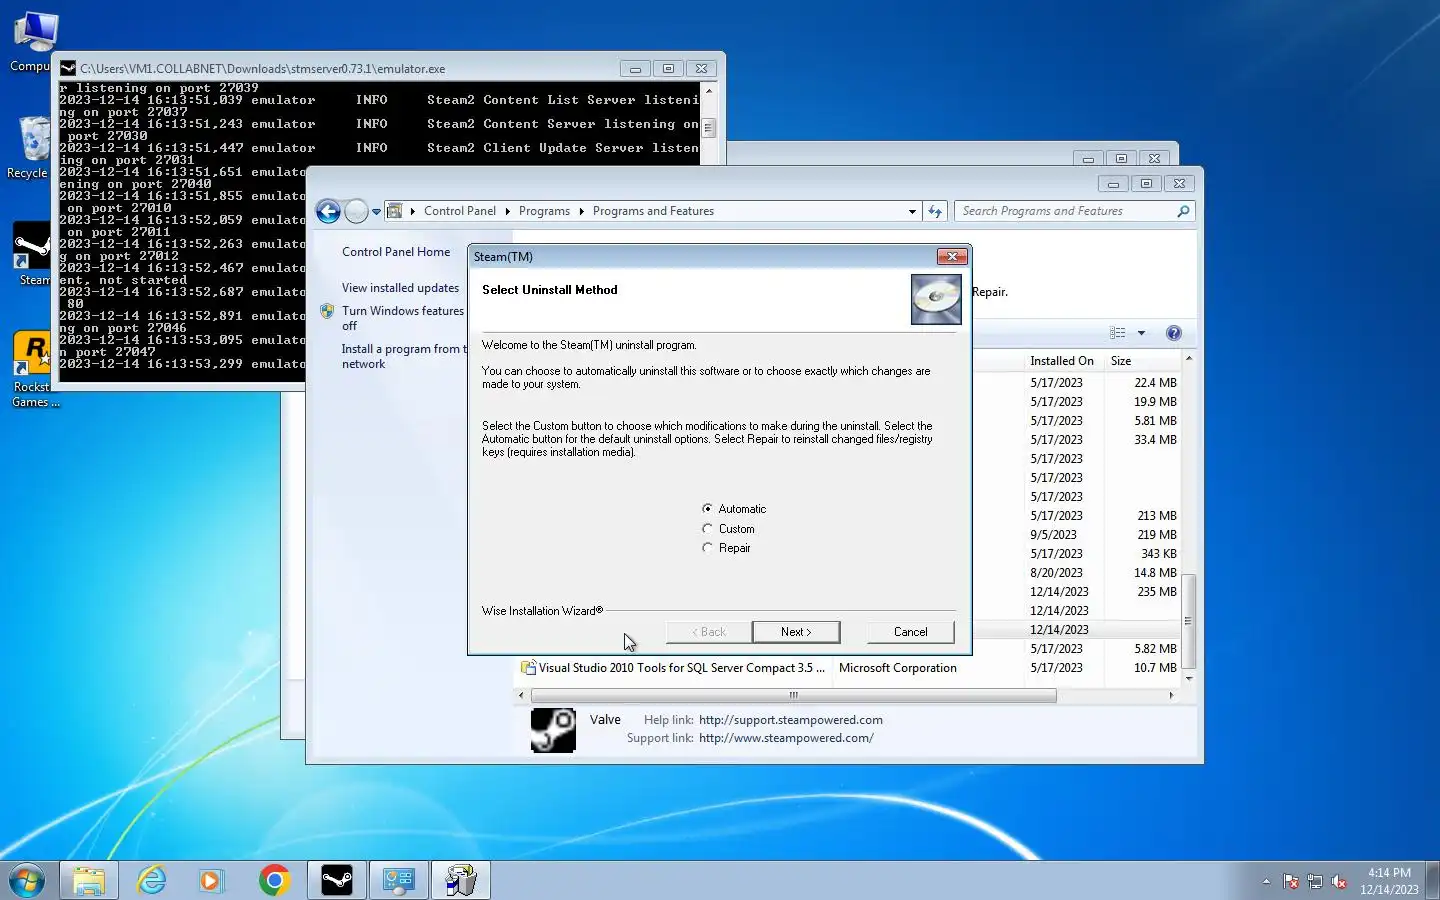Click the 9/5/2023 date cell
Image resolution: width=1440 pixels, height=900 pixels.
pyautogui.click(x=1053, y=535)
